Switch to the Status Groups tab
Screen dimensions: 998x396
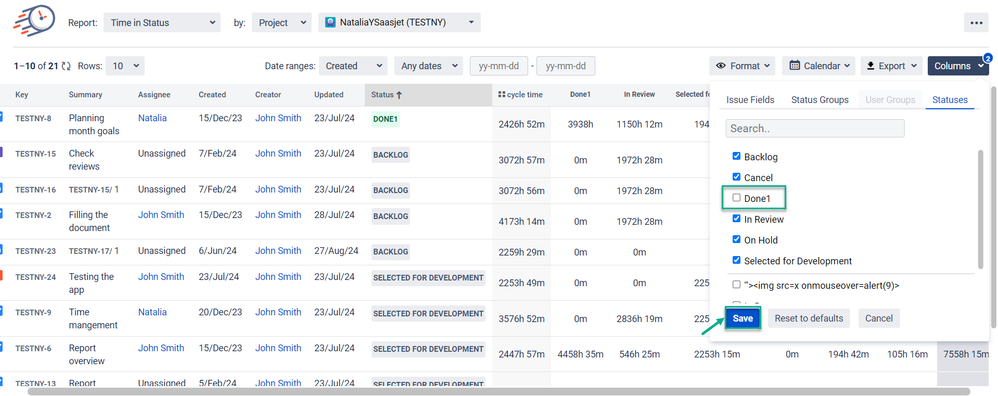(820, 100)
